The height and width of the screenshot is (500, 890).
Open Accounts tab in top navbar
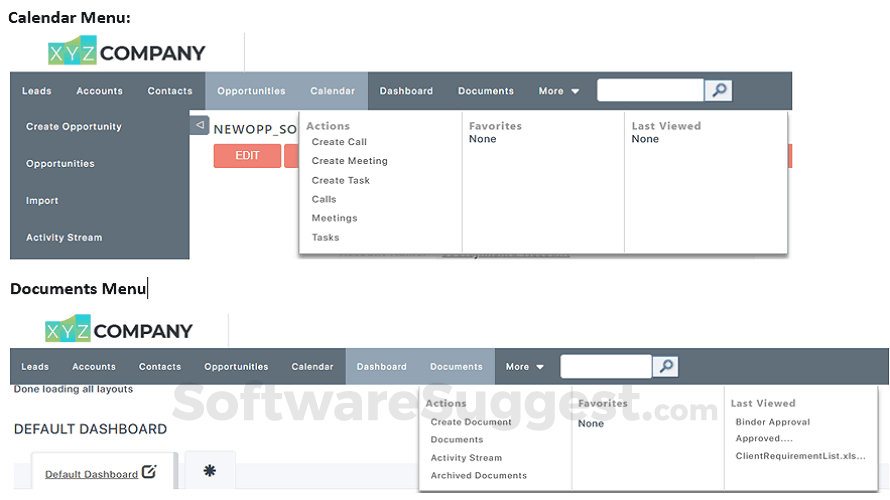pos(99,91)
